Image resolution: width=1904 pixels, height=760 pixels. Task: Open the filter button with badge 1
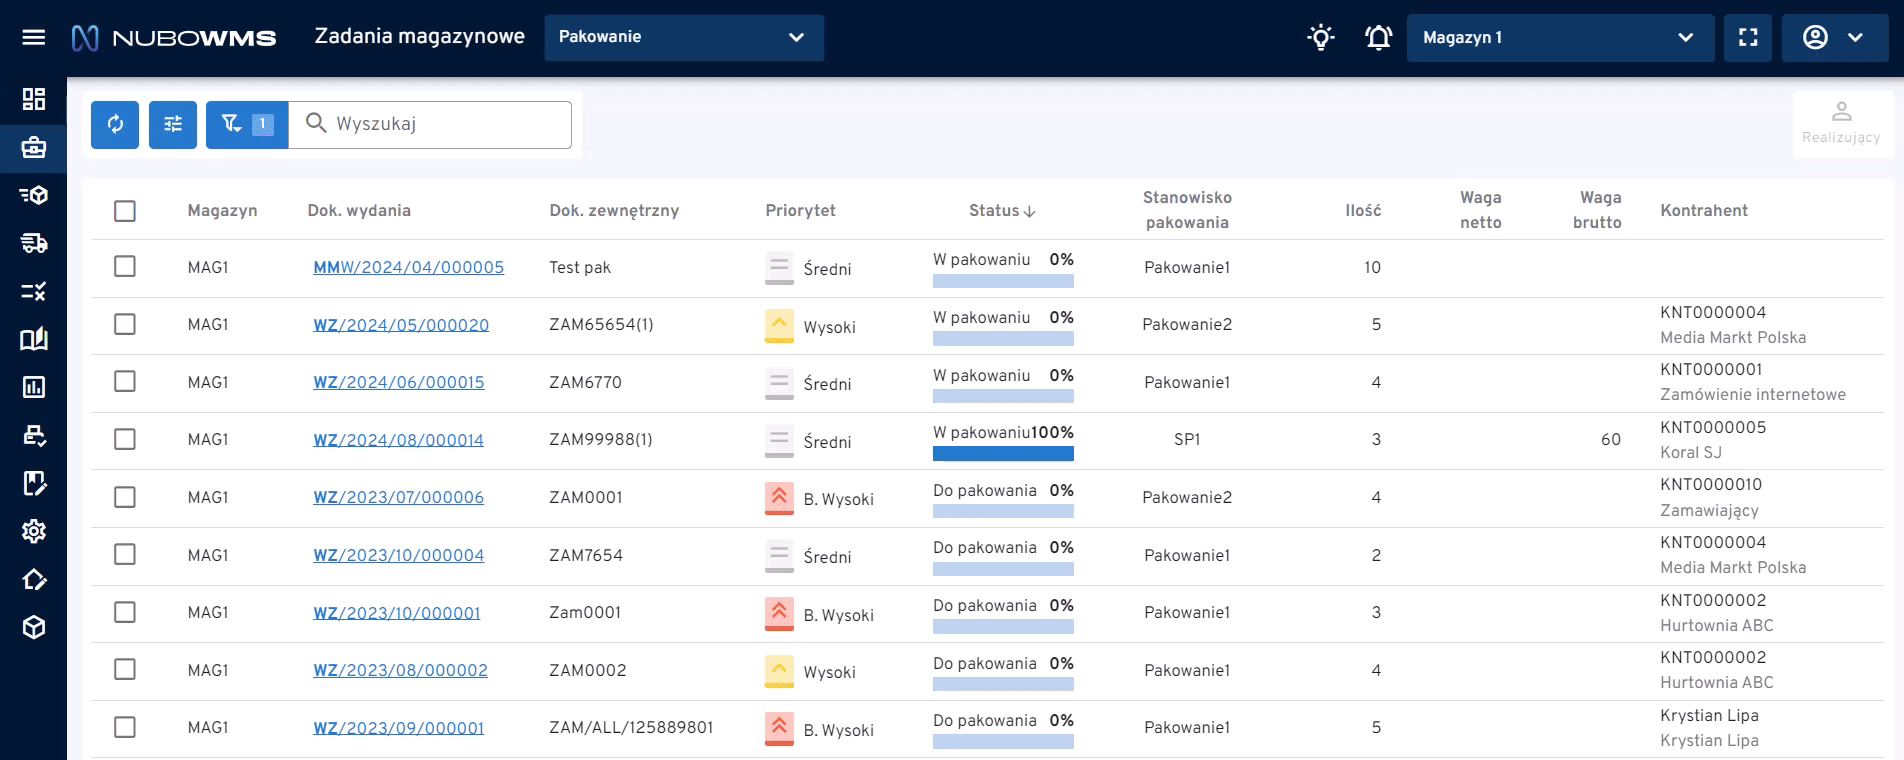coord(246,124)
